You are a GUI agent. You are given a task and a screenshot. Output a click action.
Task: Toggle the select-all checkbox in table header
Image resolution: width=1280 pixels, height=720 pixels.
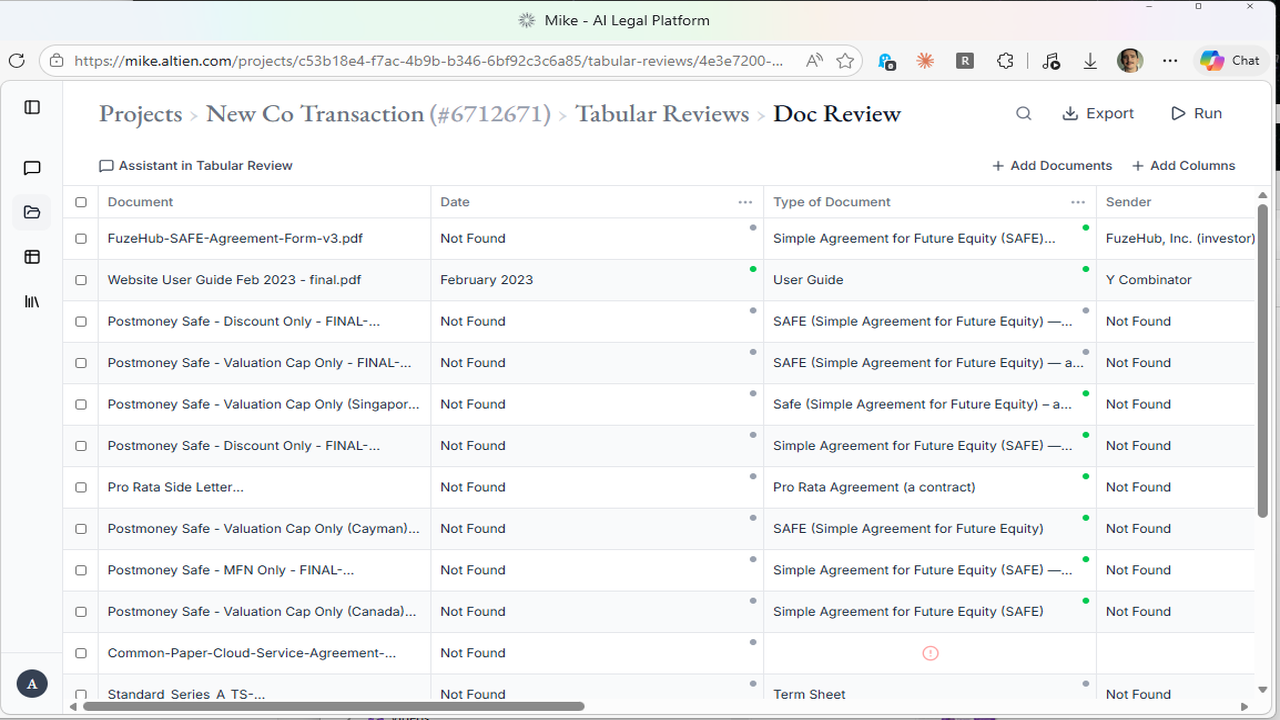(x=81, y=202)
